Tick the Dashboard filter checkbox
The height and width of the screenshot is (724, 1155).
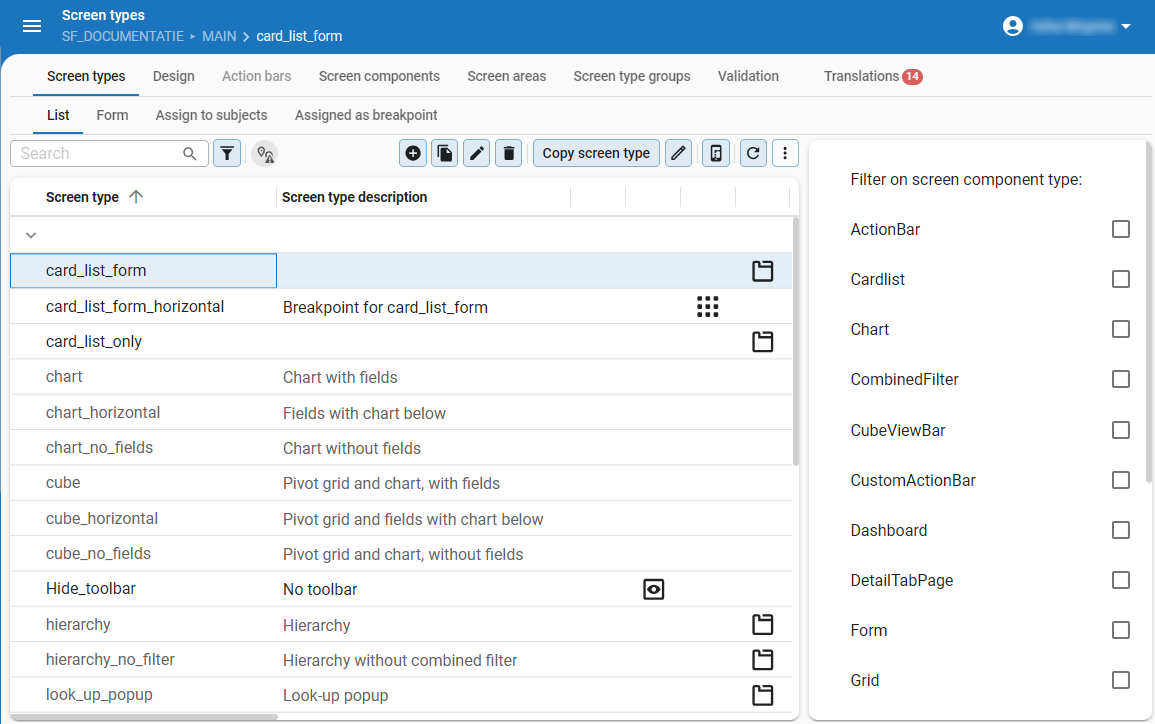coord(1120,530)
